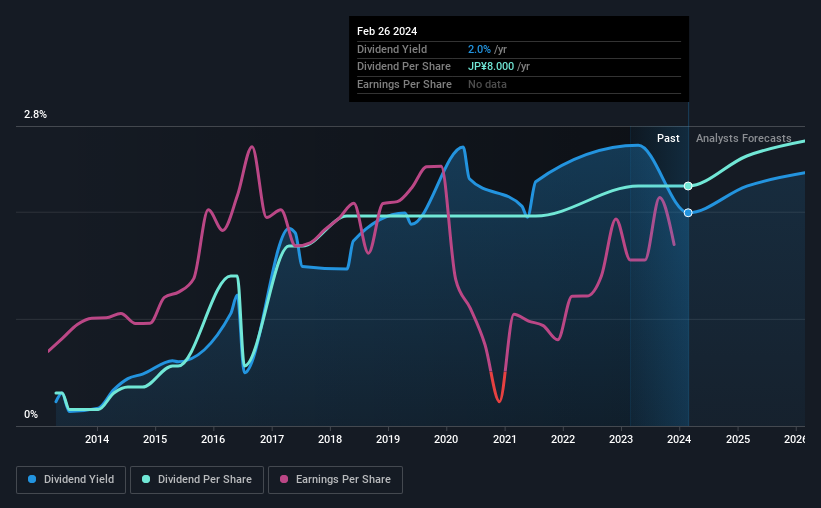Click the Earnings Per Share tooltip row label
This screenshot has height=508, width=821.
pyautogui.click(x=404, y=84)
